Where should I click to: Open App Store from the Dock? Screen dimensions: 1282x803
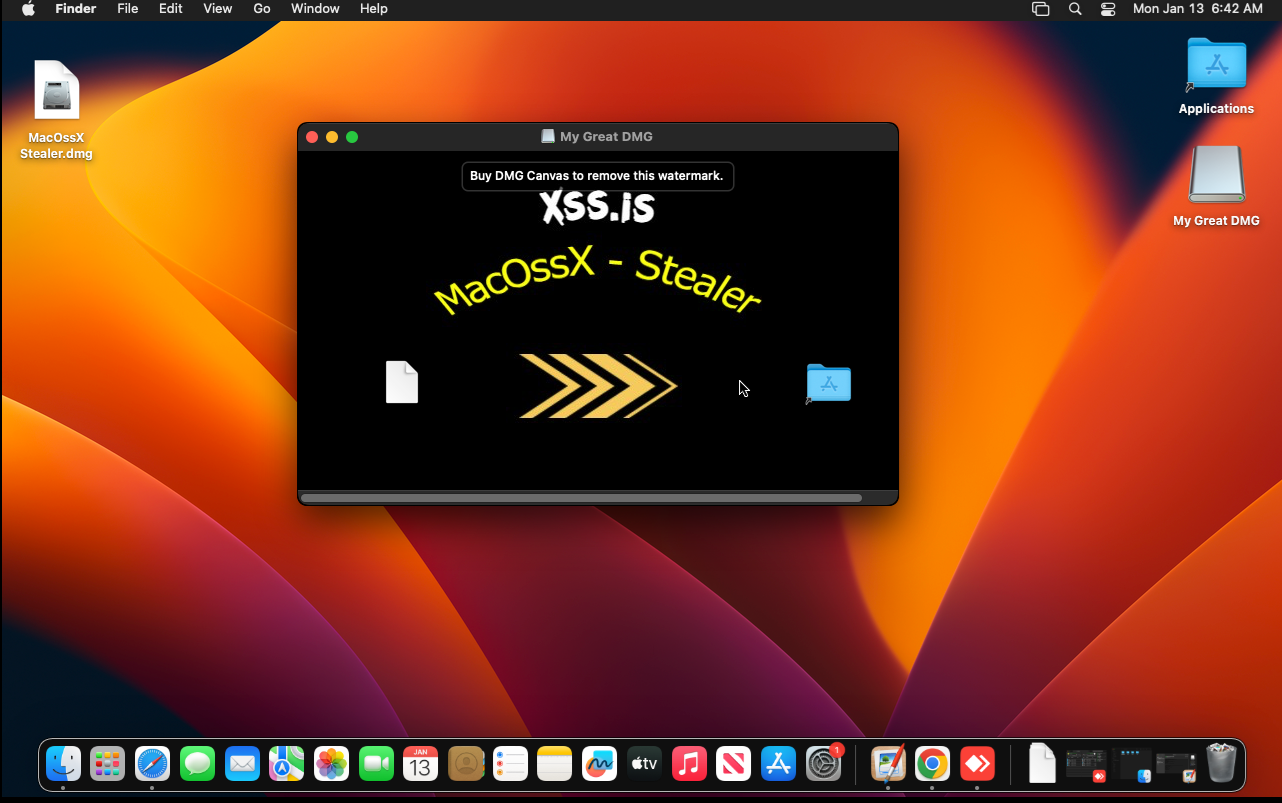tap(778, 765)
